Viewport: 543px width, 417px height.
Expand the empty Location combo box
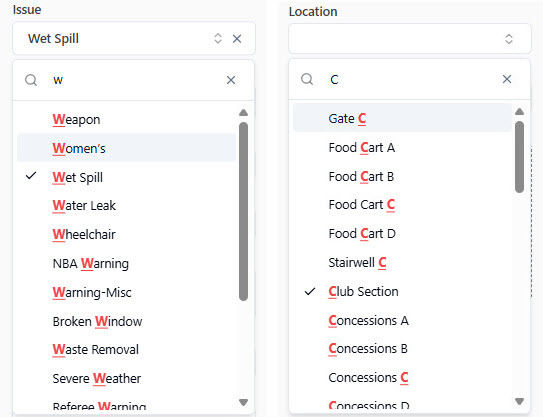pos(410,39)
